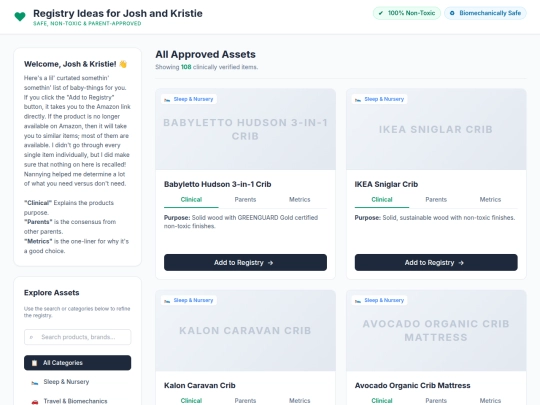
Task: Add IKEA Sniglar Crib to registry
Action: pyautogui.click(x=436, y=262)
